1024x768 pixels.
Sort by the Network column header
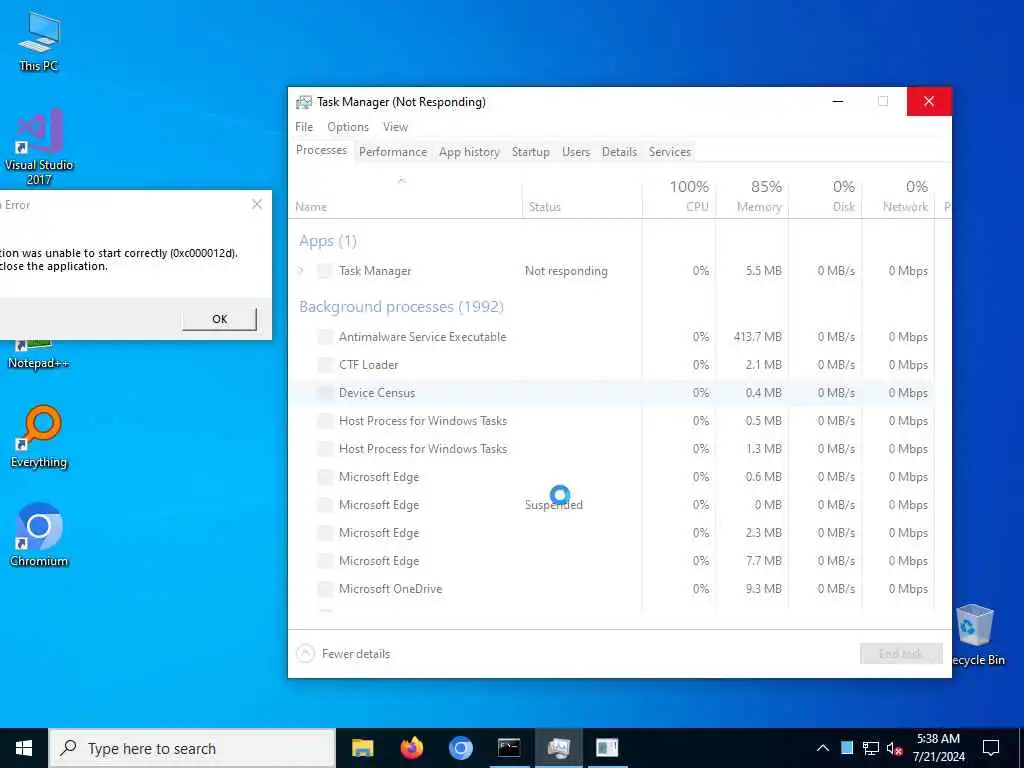point(899,199)
